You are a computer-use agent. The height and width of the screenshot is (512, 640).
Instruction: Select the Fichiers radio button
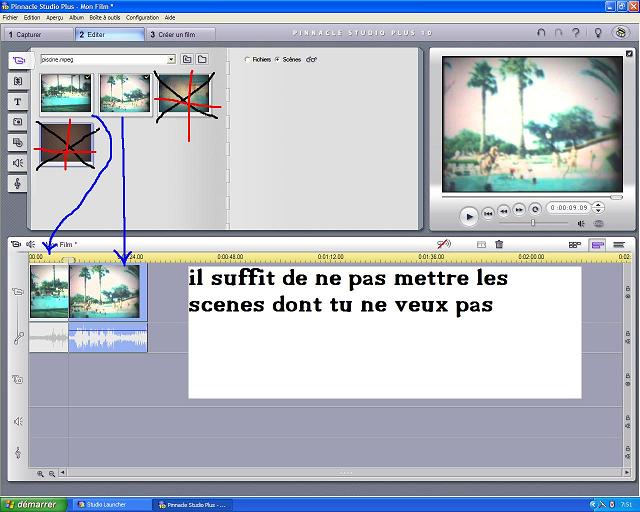(247, 60)
